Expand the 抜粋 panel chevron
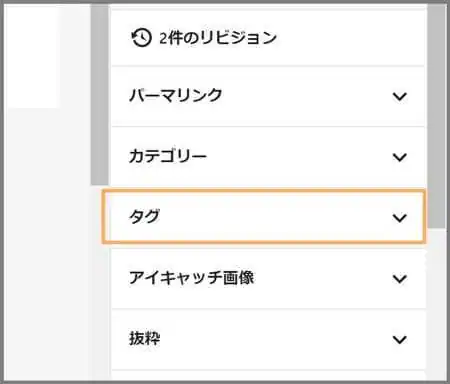Image resolution: width=450 pixels, height=384 pixels. coord(399,339)
